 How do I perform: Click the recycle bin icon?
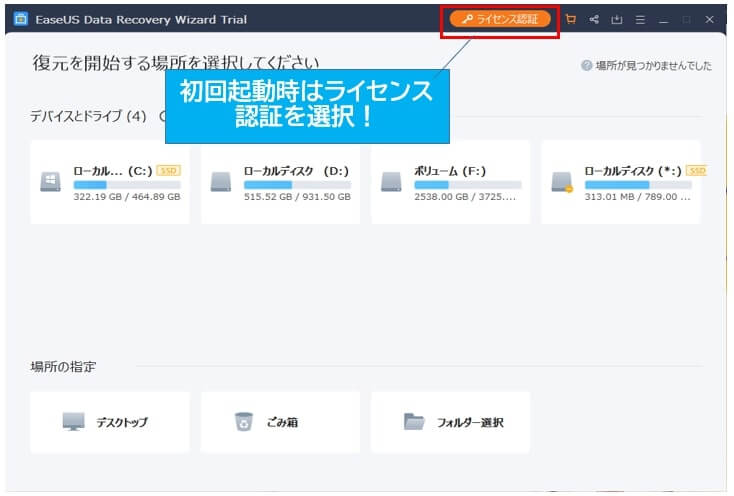click(x=243, y=422)
